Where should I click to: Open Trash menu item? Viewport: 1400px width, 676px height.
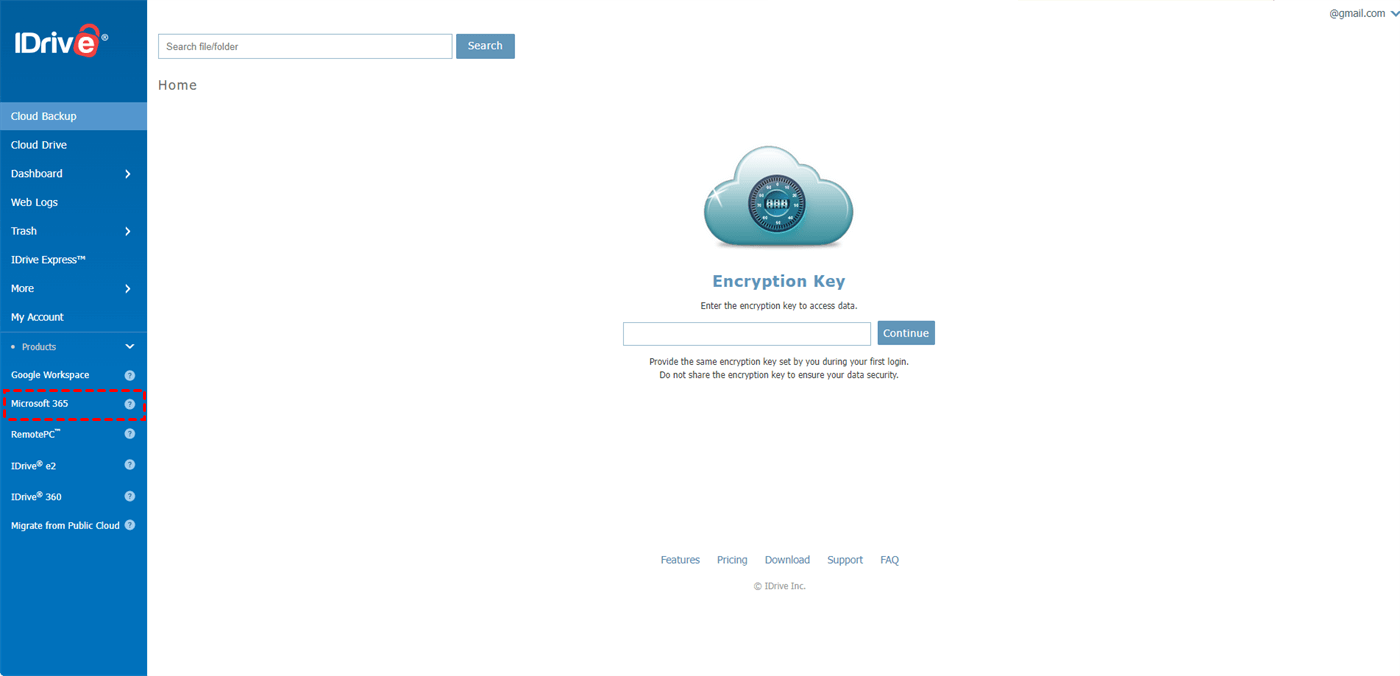24,231
